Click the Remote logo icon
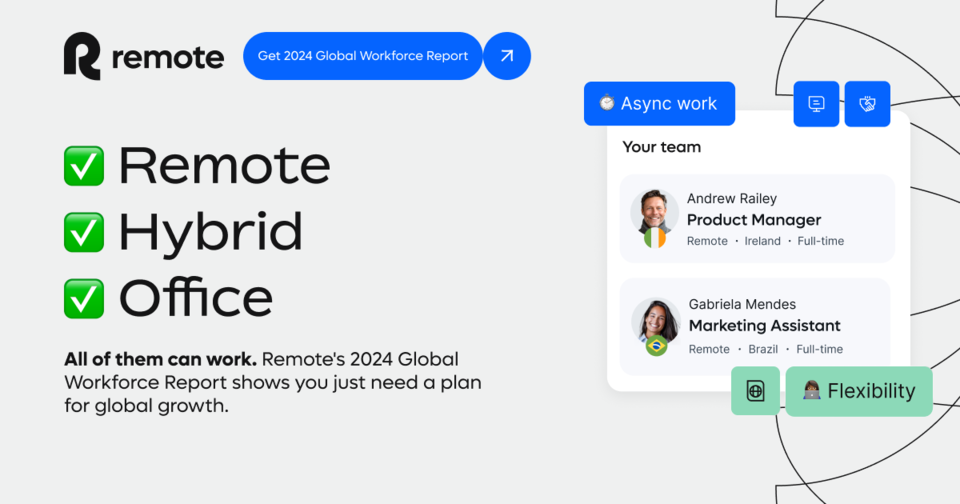The width and height of the screenshot is (960, 504). pos(82,56)
